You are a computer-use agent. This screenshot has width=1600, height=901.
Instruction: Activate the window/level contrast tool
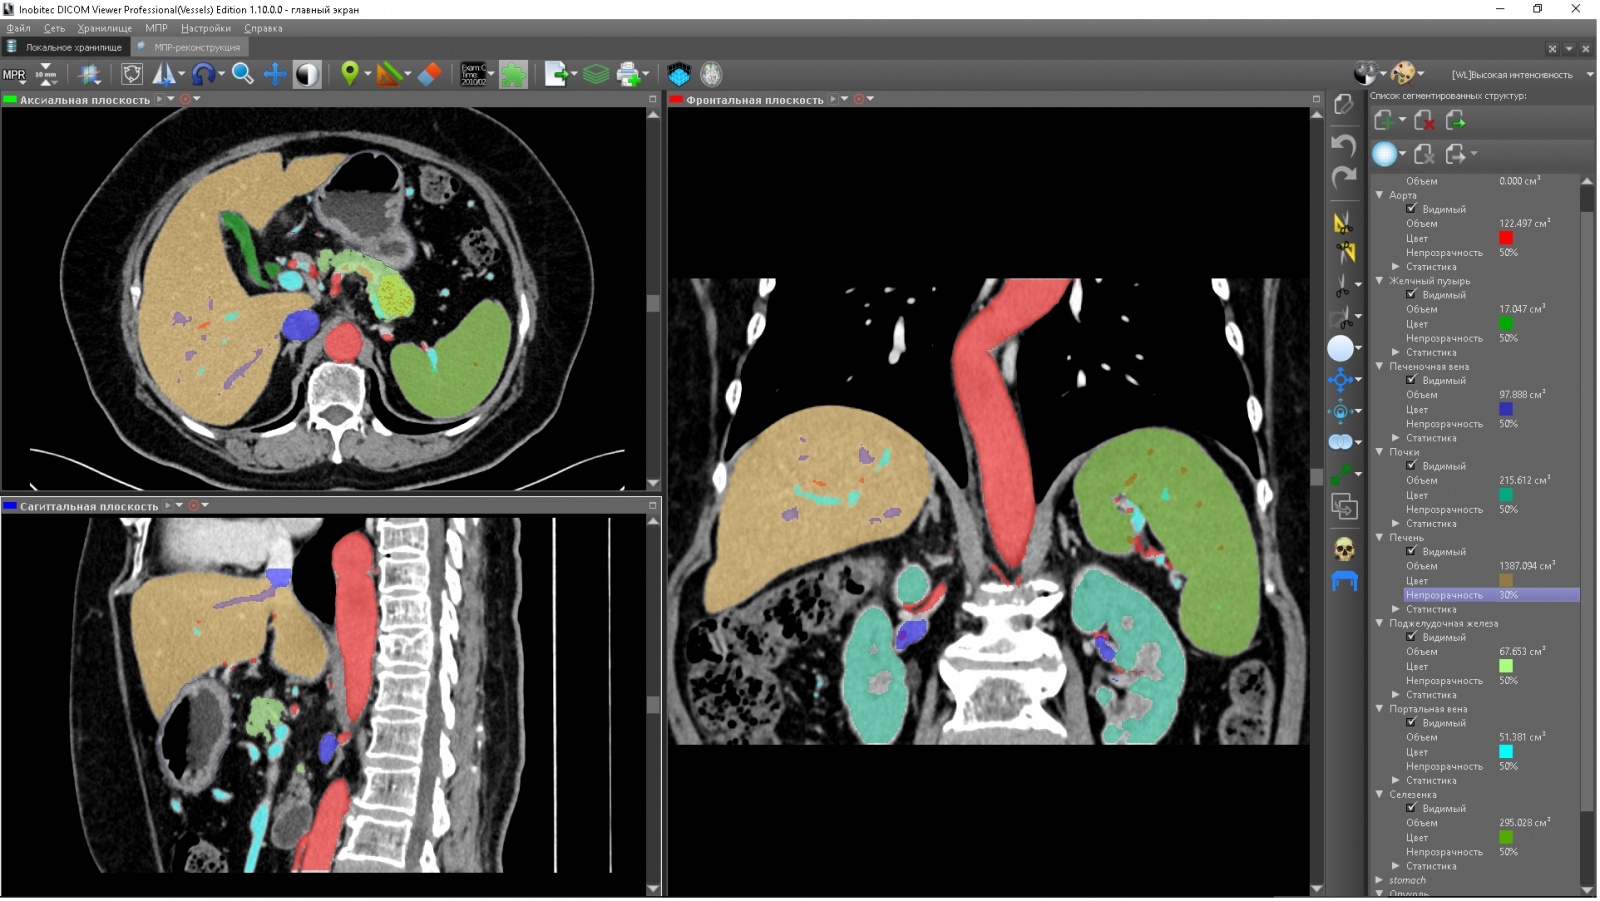click(x=307, y=74)
